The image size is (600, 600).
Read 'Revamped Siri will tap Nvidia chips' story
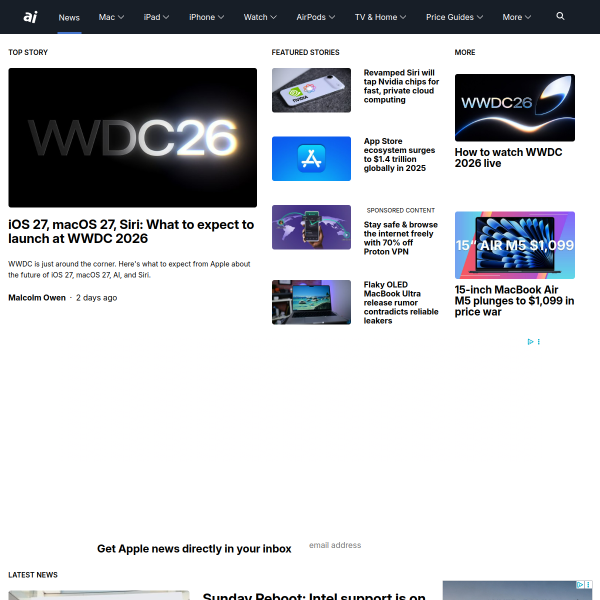coord(401,86)
